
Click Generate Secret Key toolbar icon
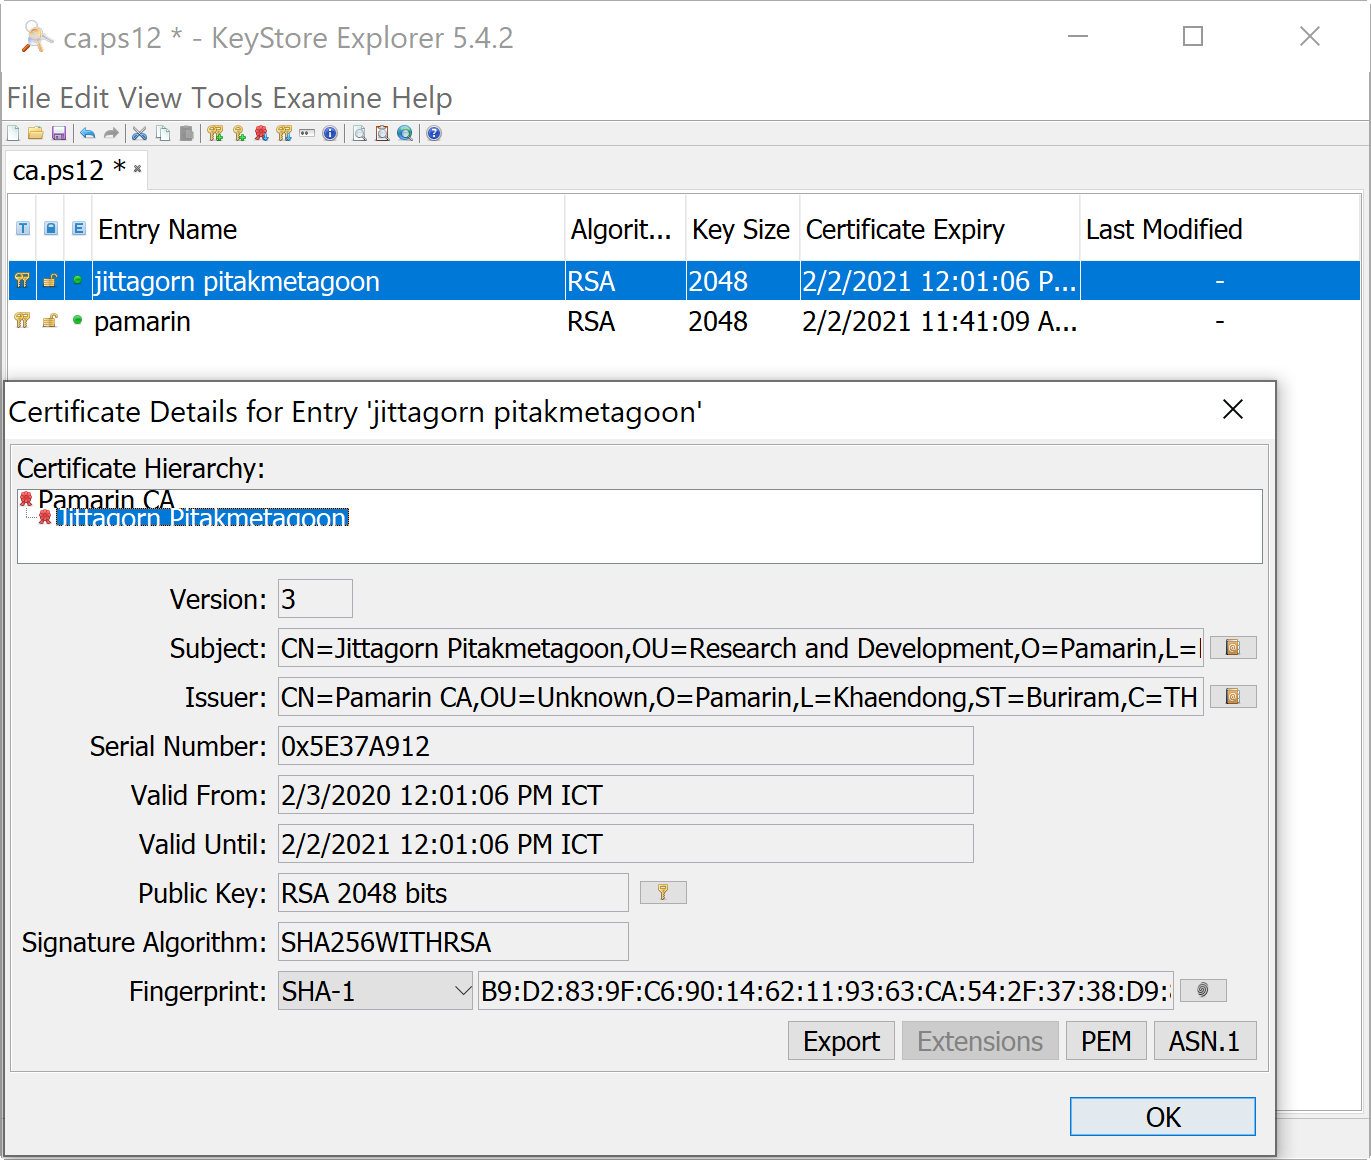coord(239,133)
